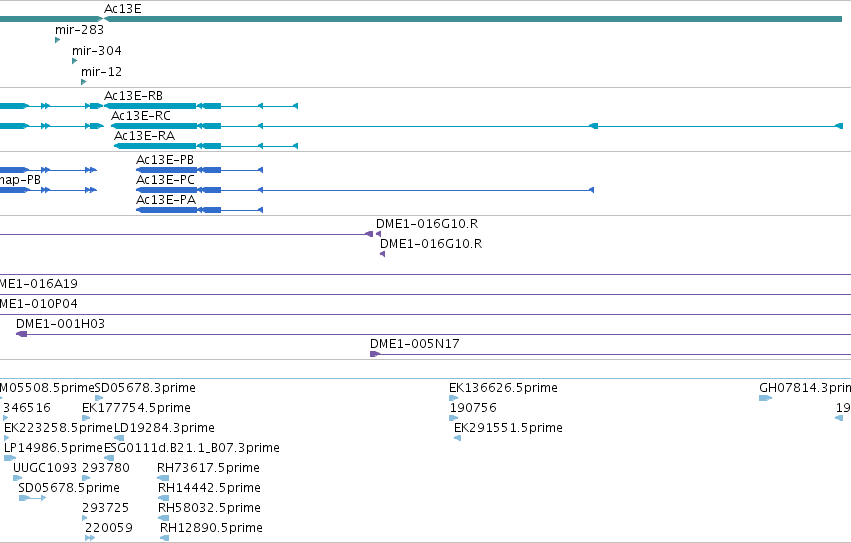Screen dimensions: 851x543
Task: Select the Ac13E-RA transcript label
Action: [144, 136]
